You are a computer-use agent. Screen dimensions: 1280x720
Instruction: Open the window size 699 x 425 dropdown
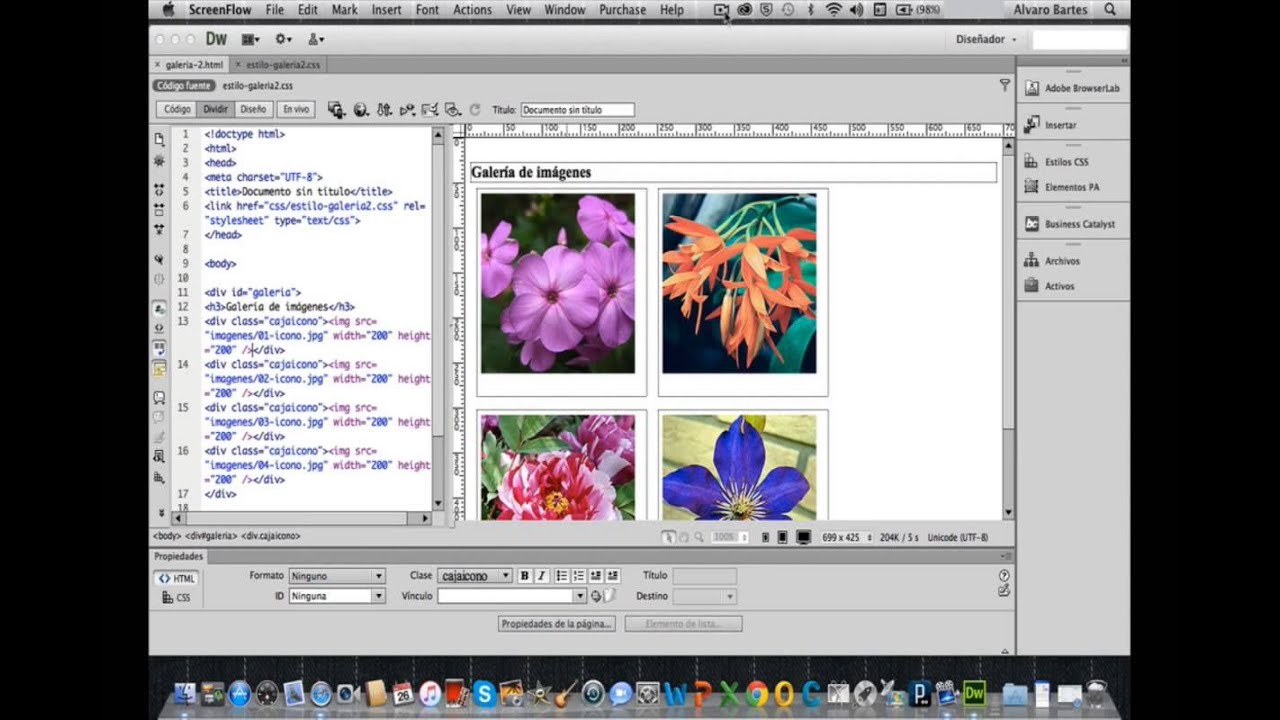847,537
